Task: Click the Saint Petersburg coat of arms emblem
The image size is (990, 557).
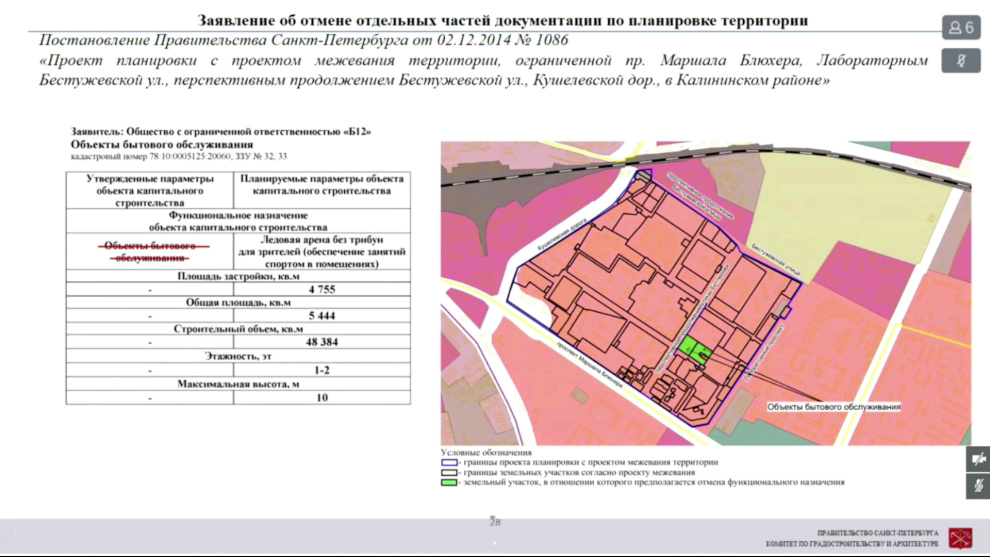Action: coord(960,538)
